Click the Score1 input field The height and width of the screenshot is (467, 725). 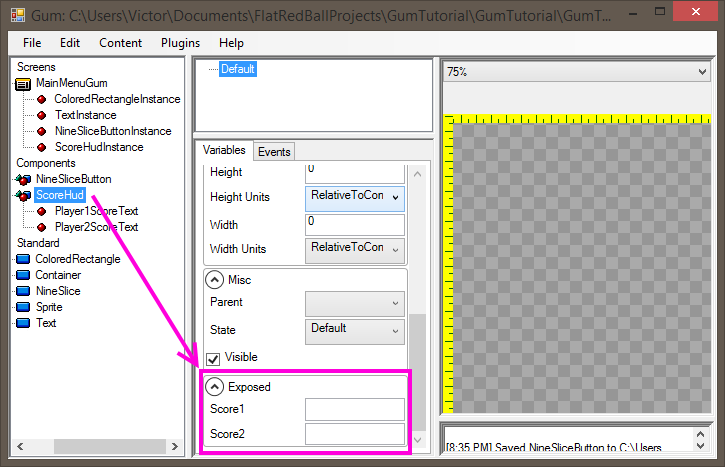point(354,409)
